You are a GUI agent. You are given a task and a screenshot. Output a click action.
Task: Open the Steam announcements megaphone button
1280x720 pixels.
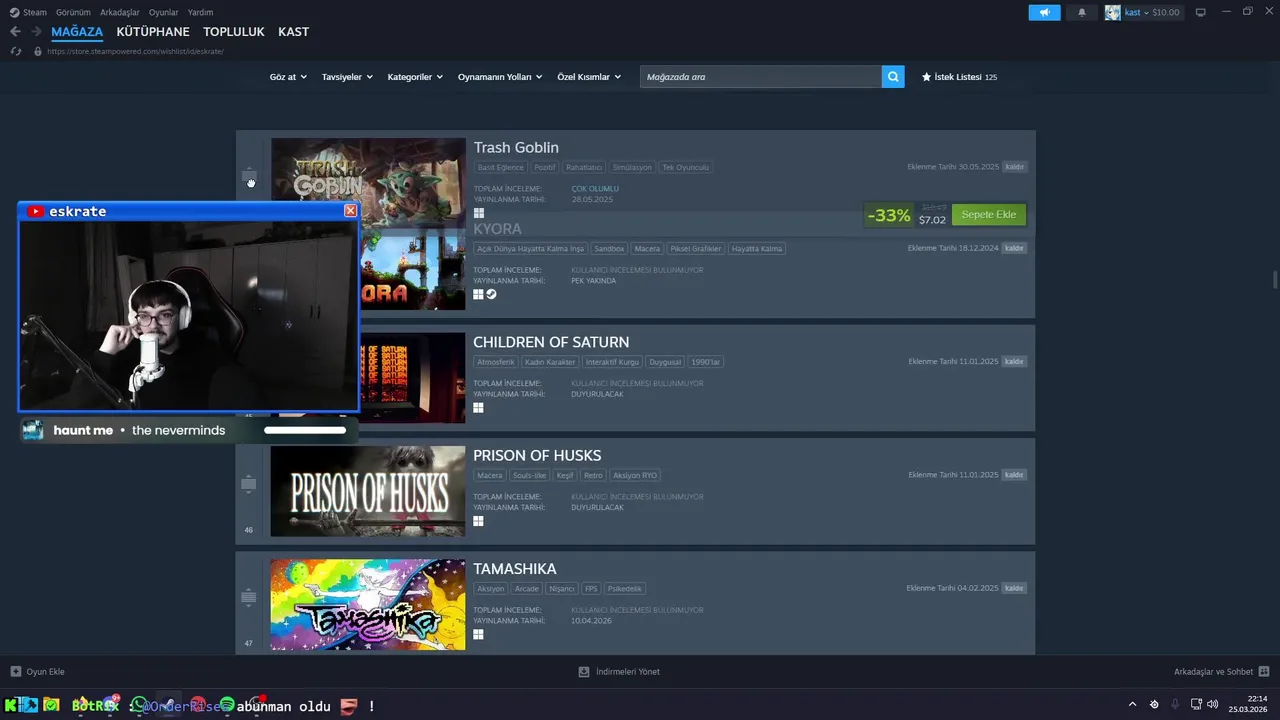(1044, 12)
